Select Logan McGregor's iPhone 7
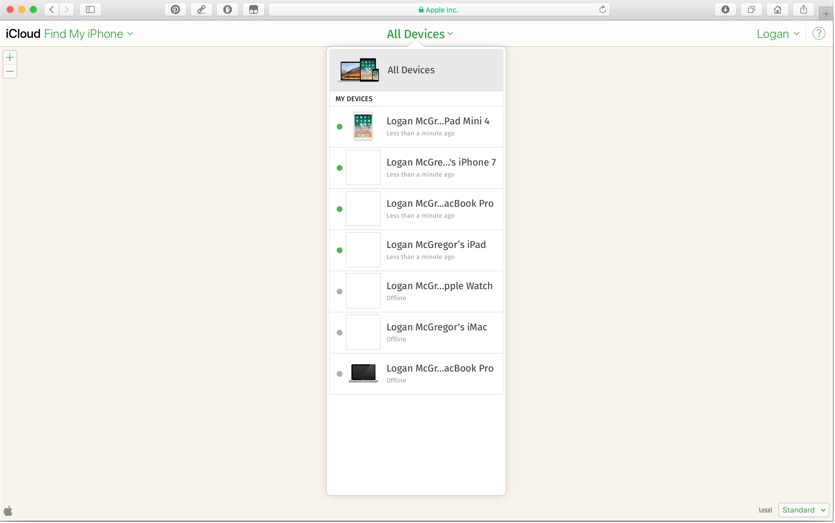Screen dimensions: 835x523 [x=416, y=168]
